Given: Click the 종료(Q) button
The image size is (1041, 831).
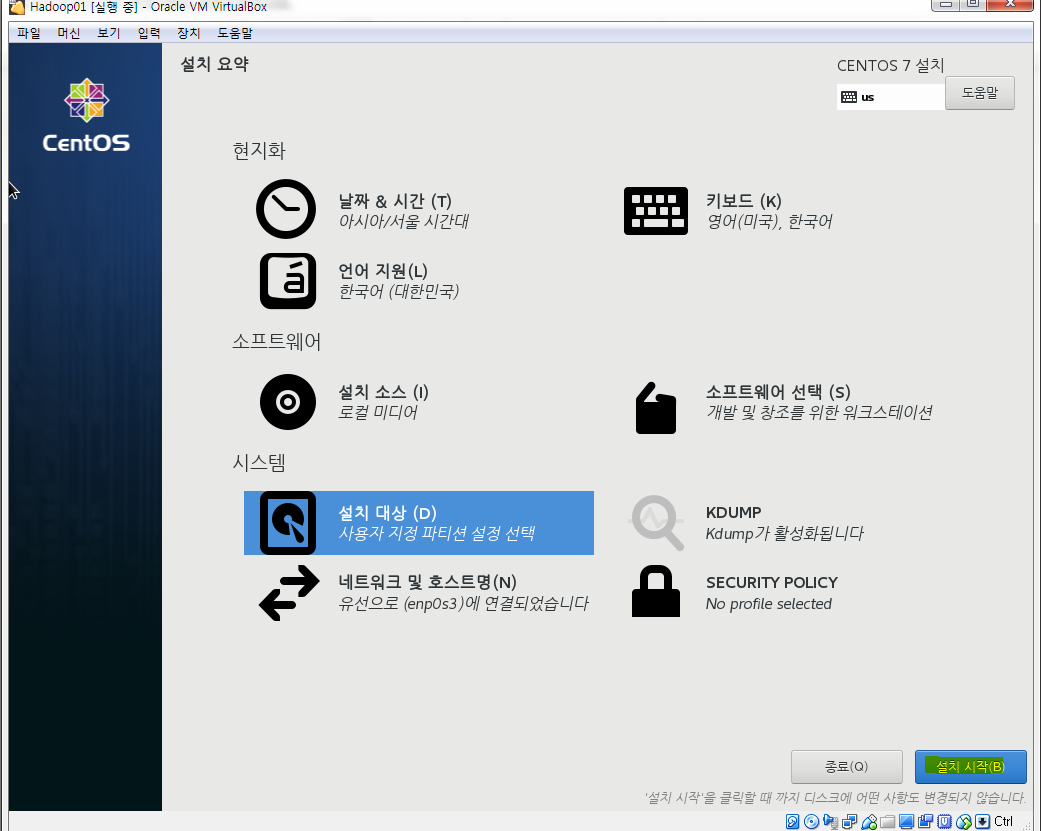Looking at the screenshot, I should [846, 767].
